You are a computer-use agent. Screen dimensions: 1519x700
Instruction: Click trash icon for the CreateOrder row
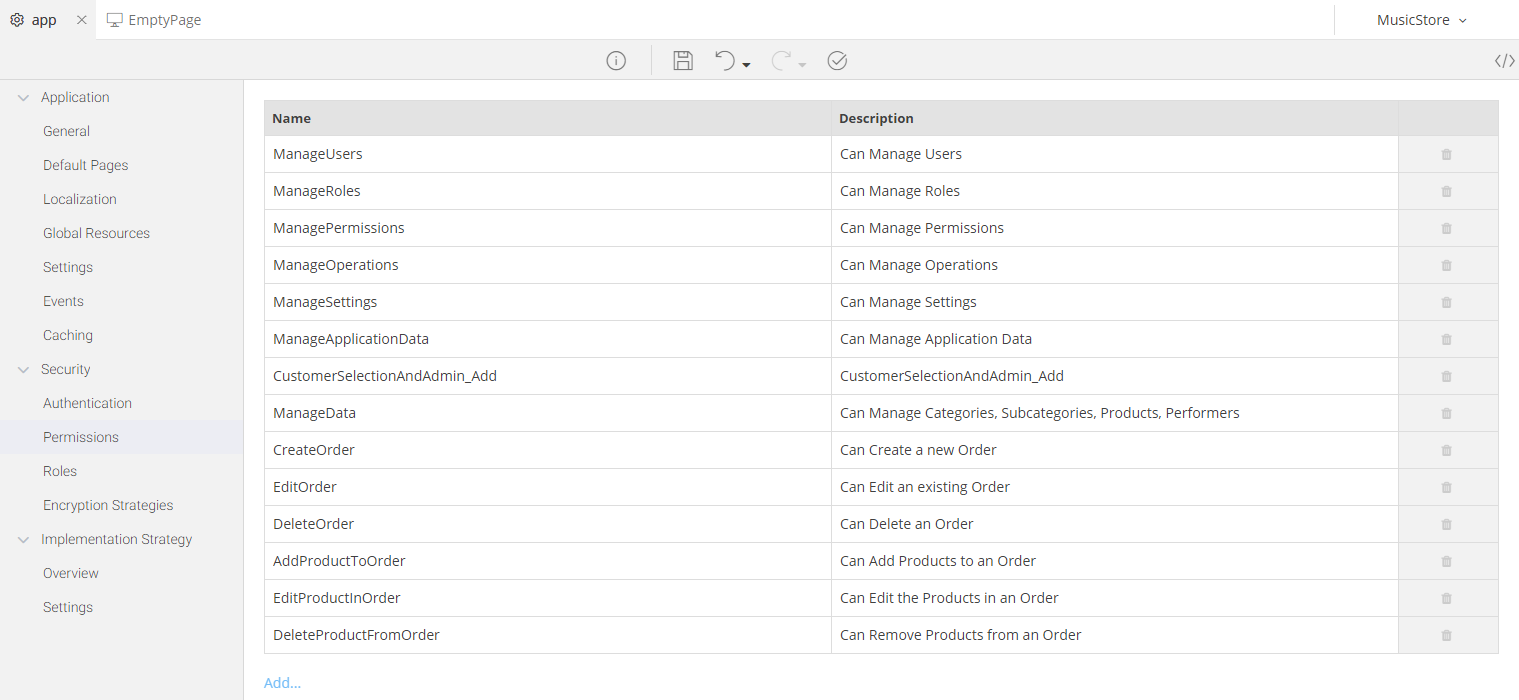point(1446,451)
